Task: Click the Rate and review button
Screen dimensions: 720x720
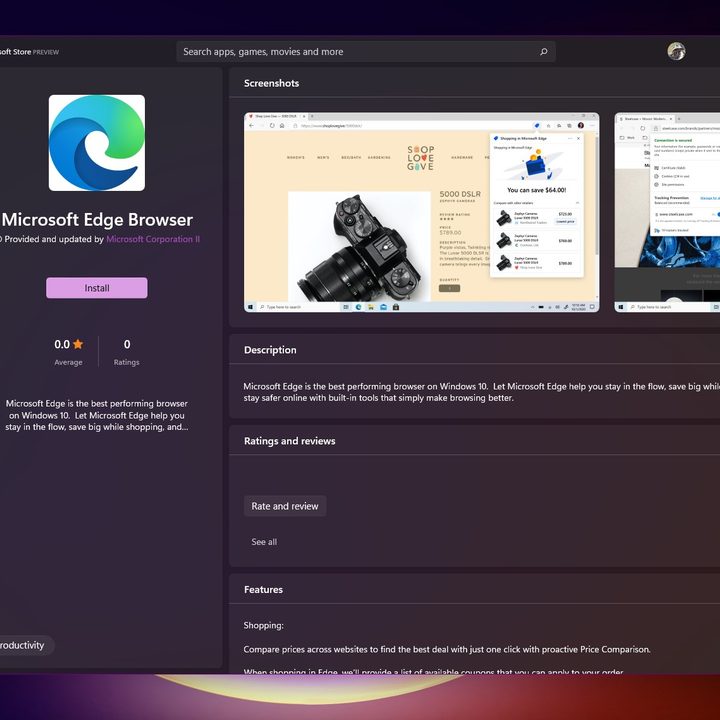Action: pyautogui.click(x=285, y=506)
